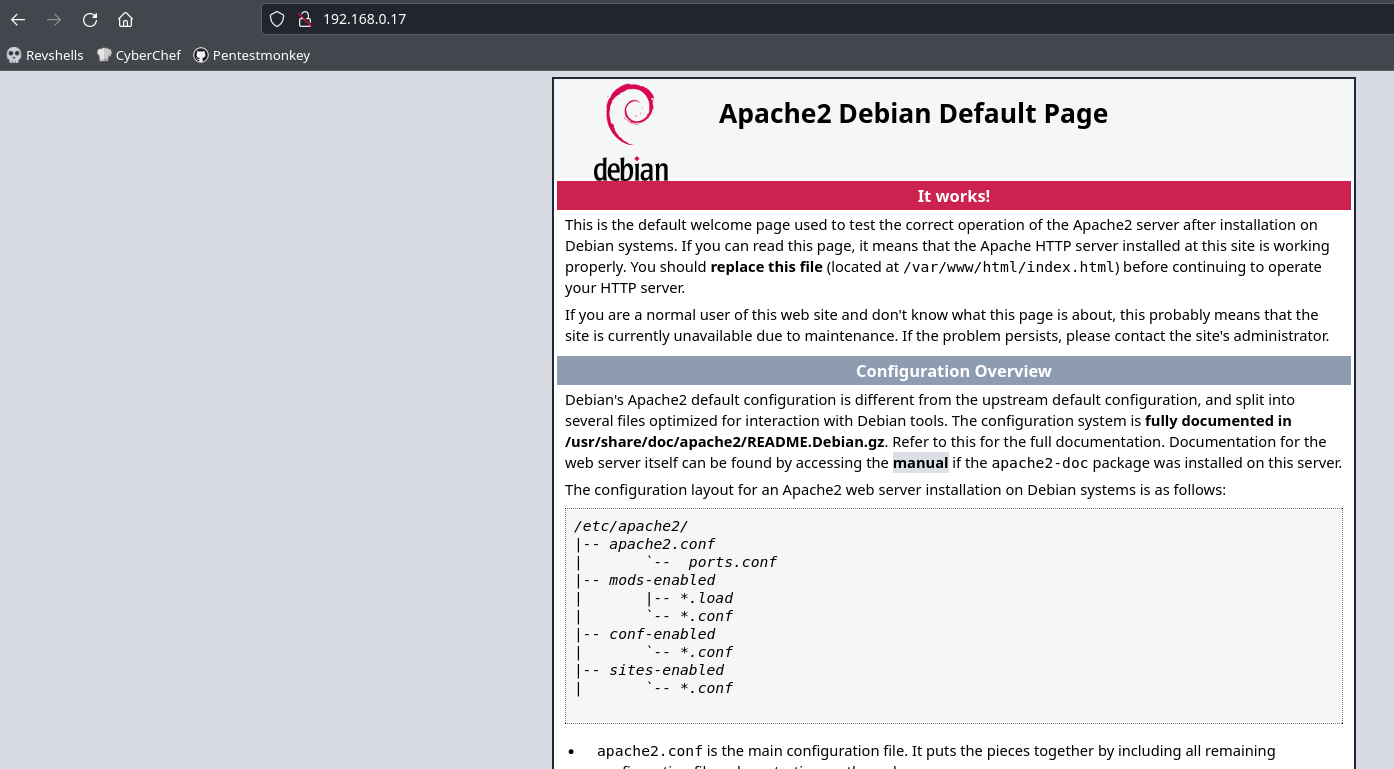
Task: Click the /usr/share/doc/apache2/README.Debian.gz text
Action: tap(725, 442)
